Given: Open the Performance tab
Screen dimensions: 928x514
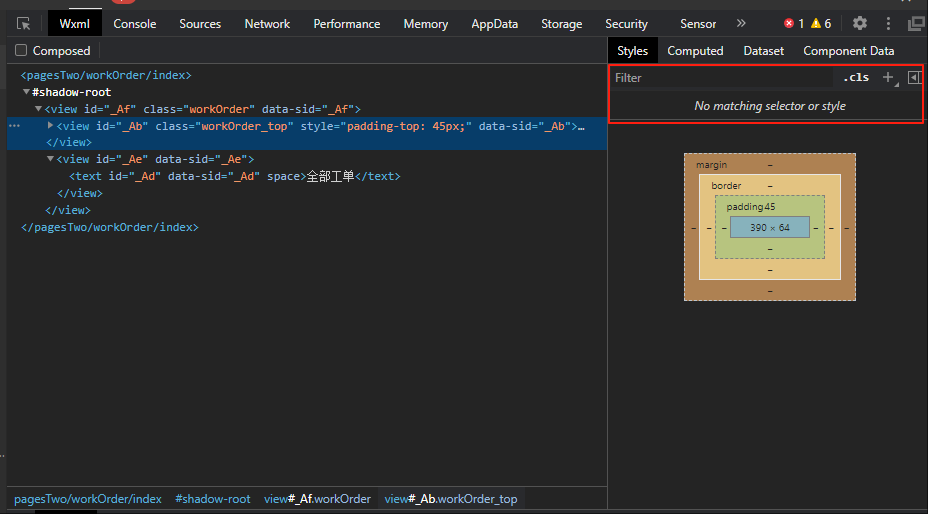Looking at the screenshot, I should [x=347, y=24].
